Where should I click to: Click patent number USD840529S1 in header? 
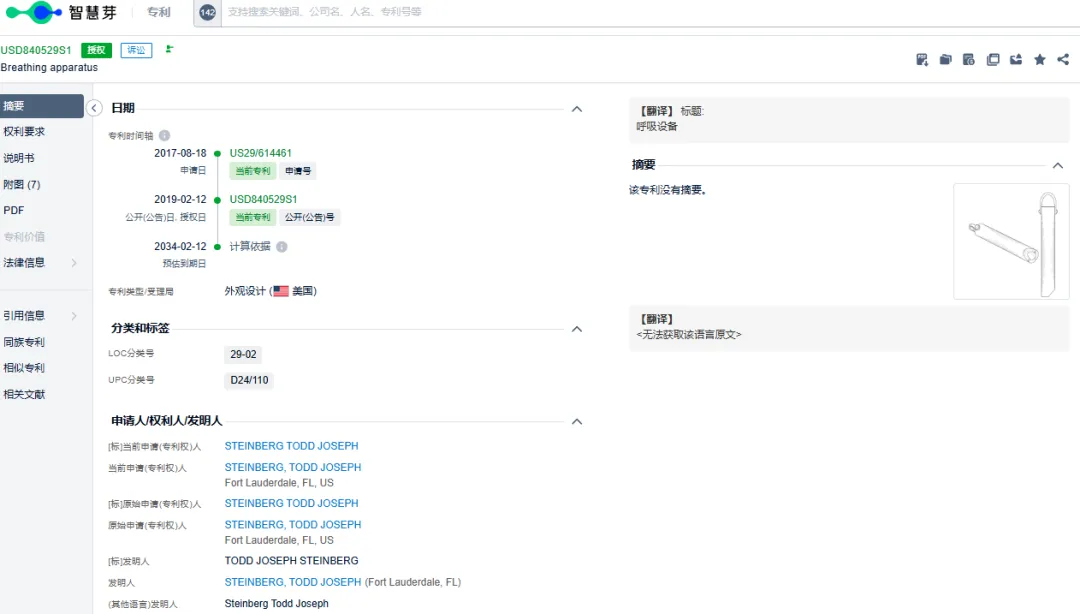tap(36, 50)
